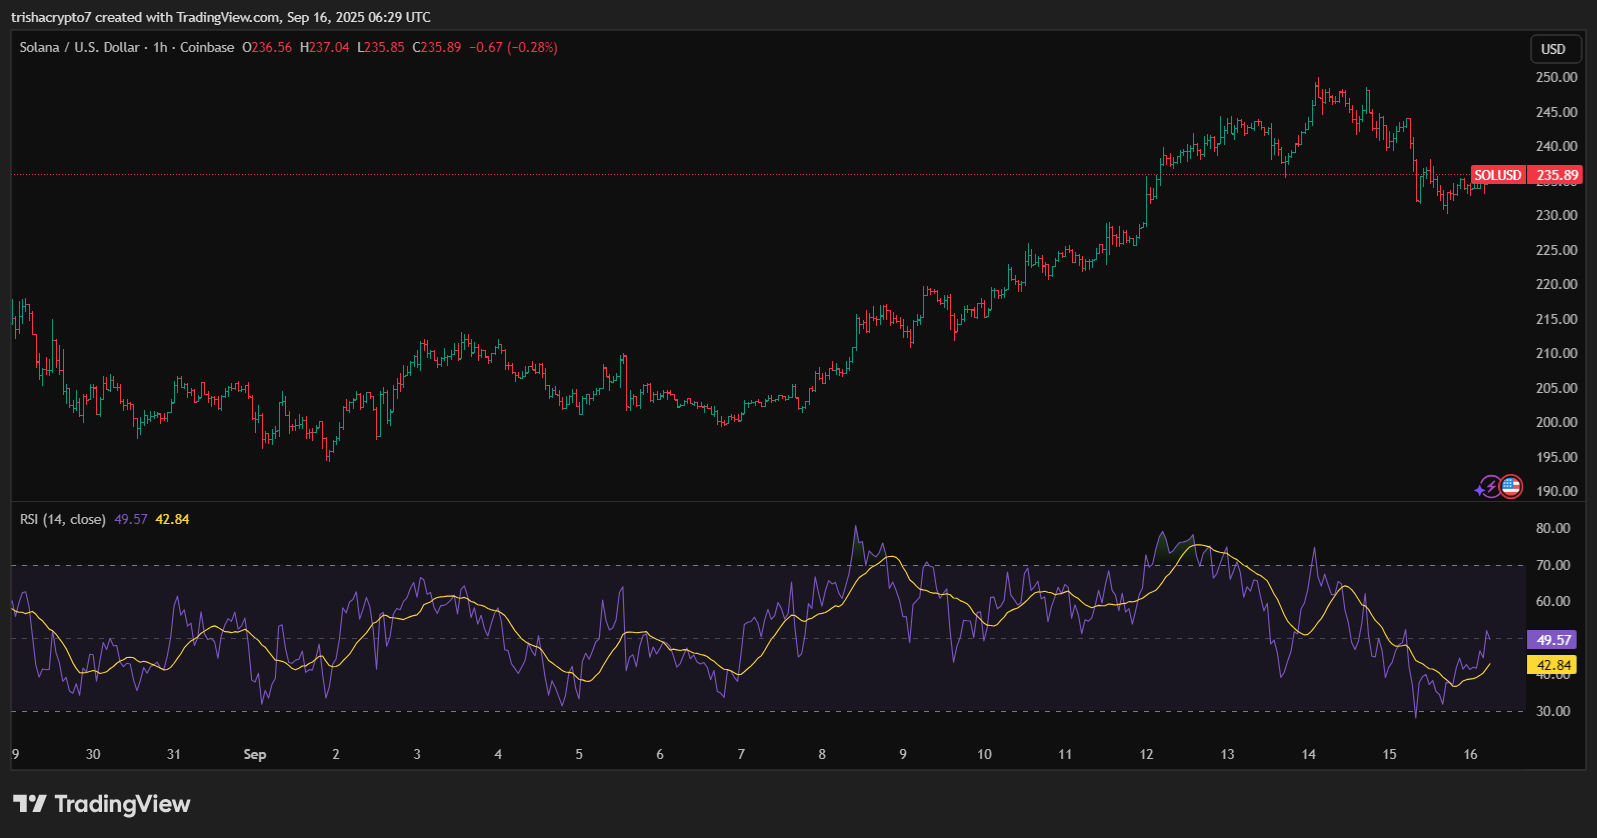Viewport: 1597px width, 838px height.
Task: Click the purple 49.57 RSI axis tag
Action: click(1553, 640)
